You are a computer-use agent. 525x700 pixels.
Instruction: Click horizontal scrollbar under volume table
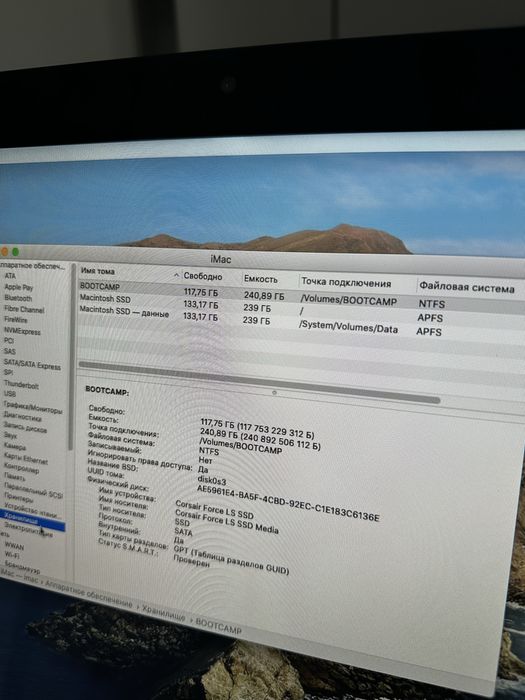point(259,382)
